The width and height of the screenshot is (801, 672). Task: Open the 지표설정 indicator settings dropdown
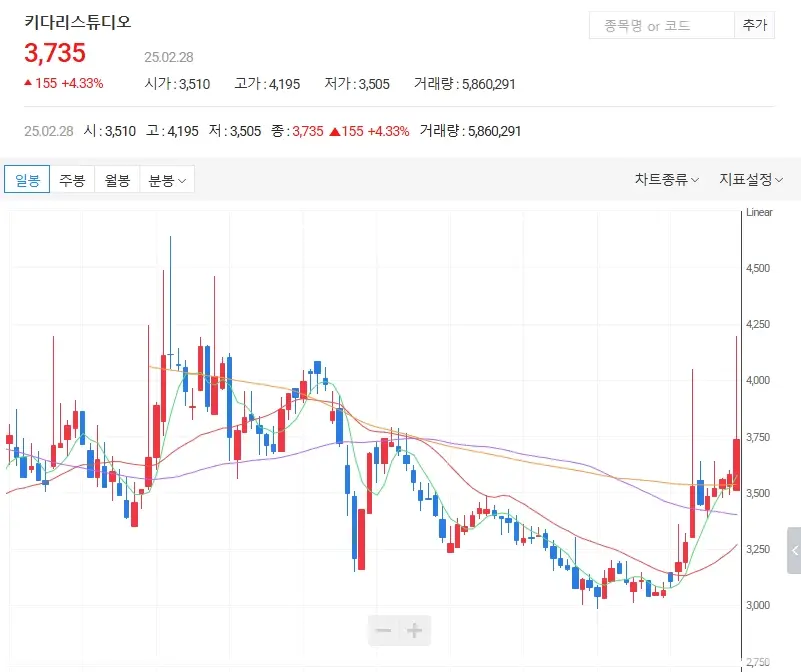pos(751,179)
